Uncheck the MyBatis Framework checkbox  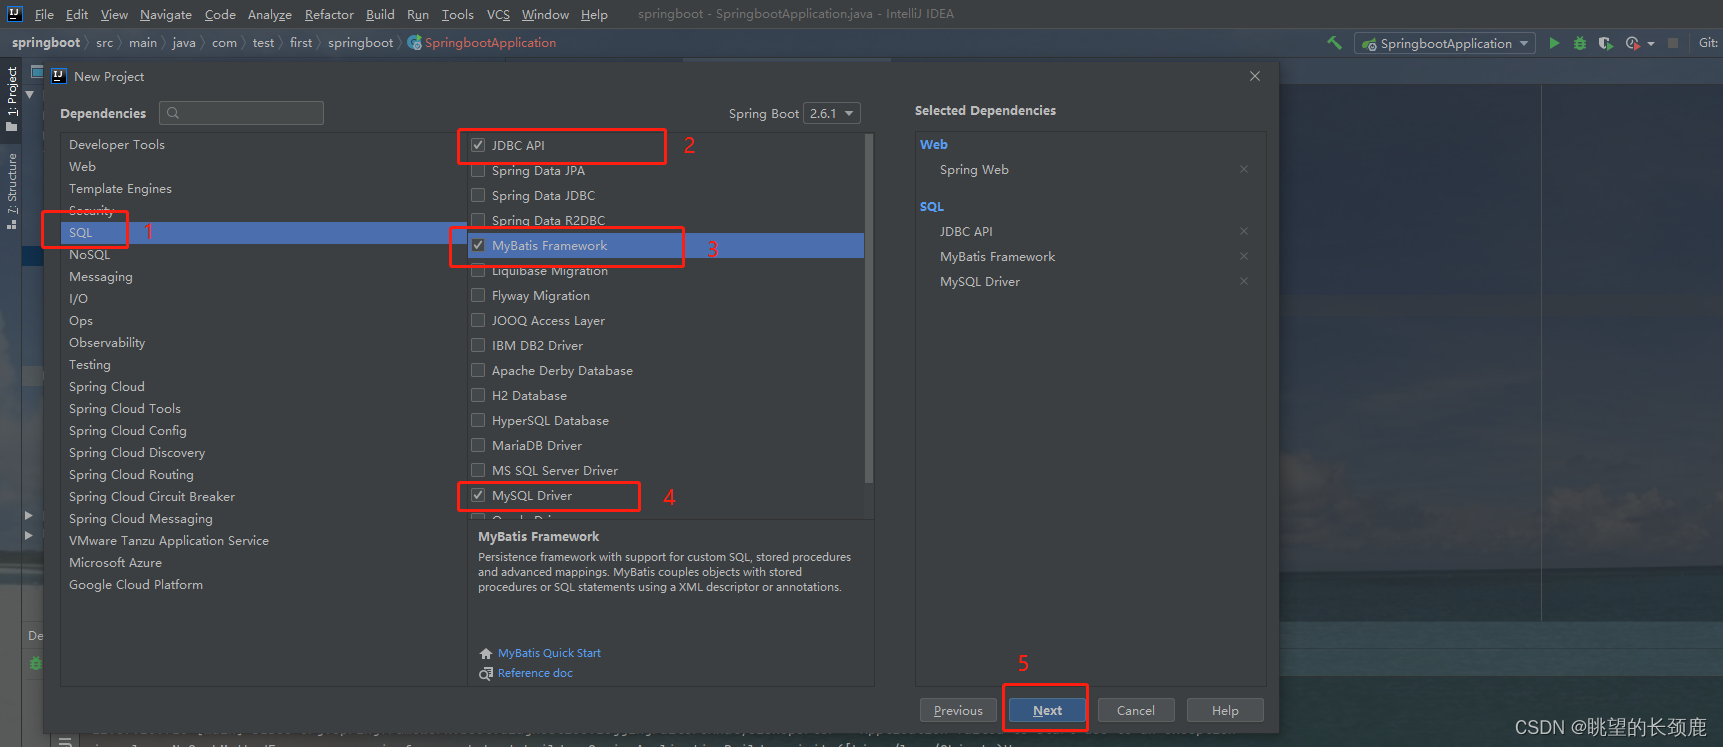tap(478, 245)
